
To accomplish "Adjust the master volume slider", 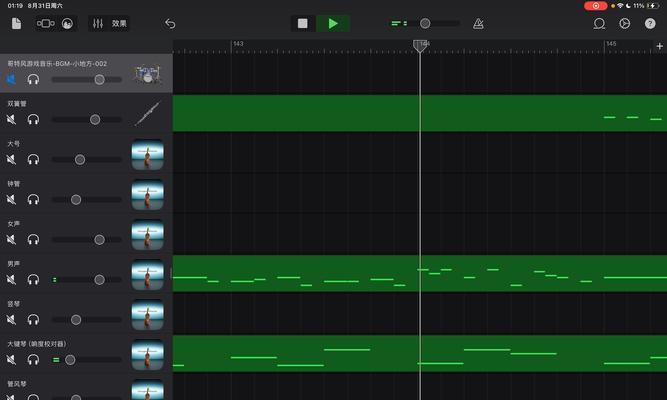I will point(425,23).
